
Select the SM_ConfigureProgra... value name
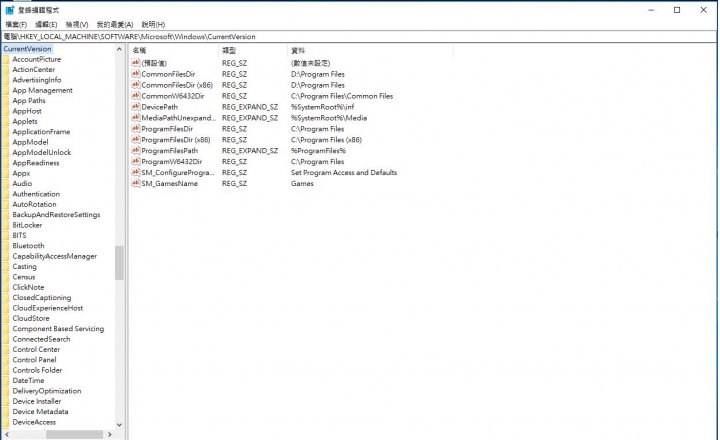pos(178,173)
